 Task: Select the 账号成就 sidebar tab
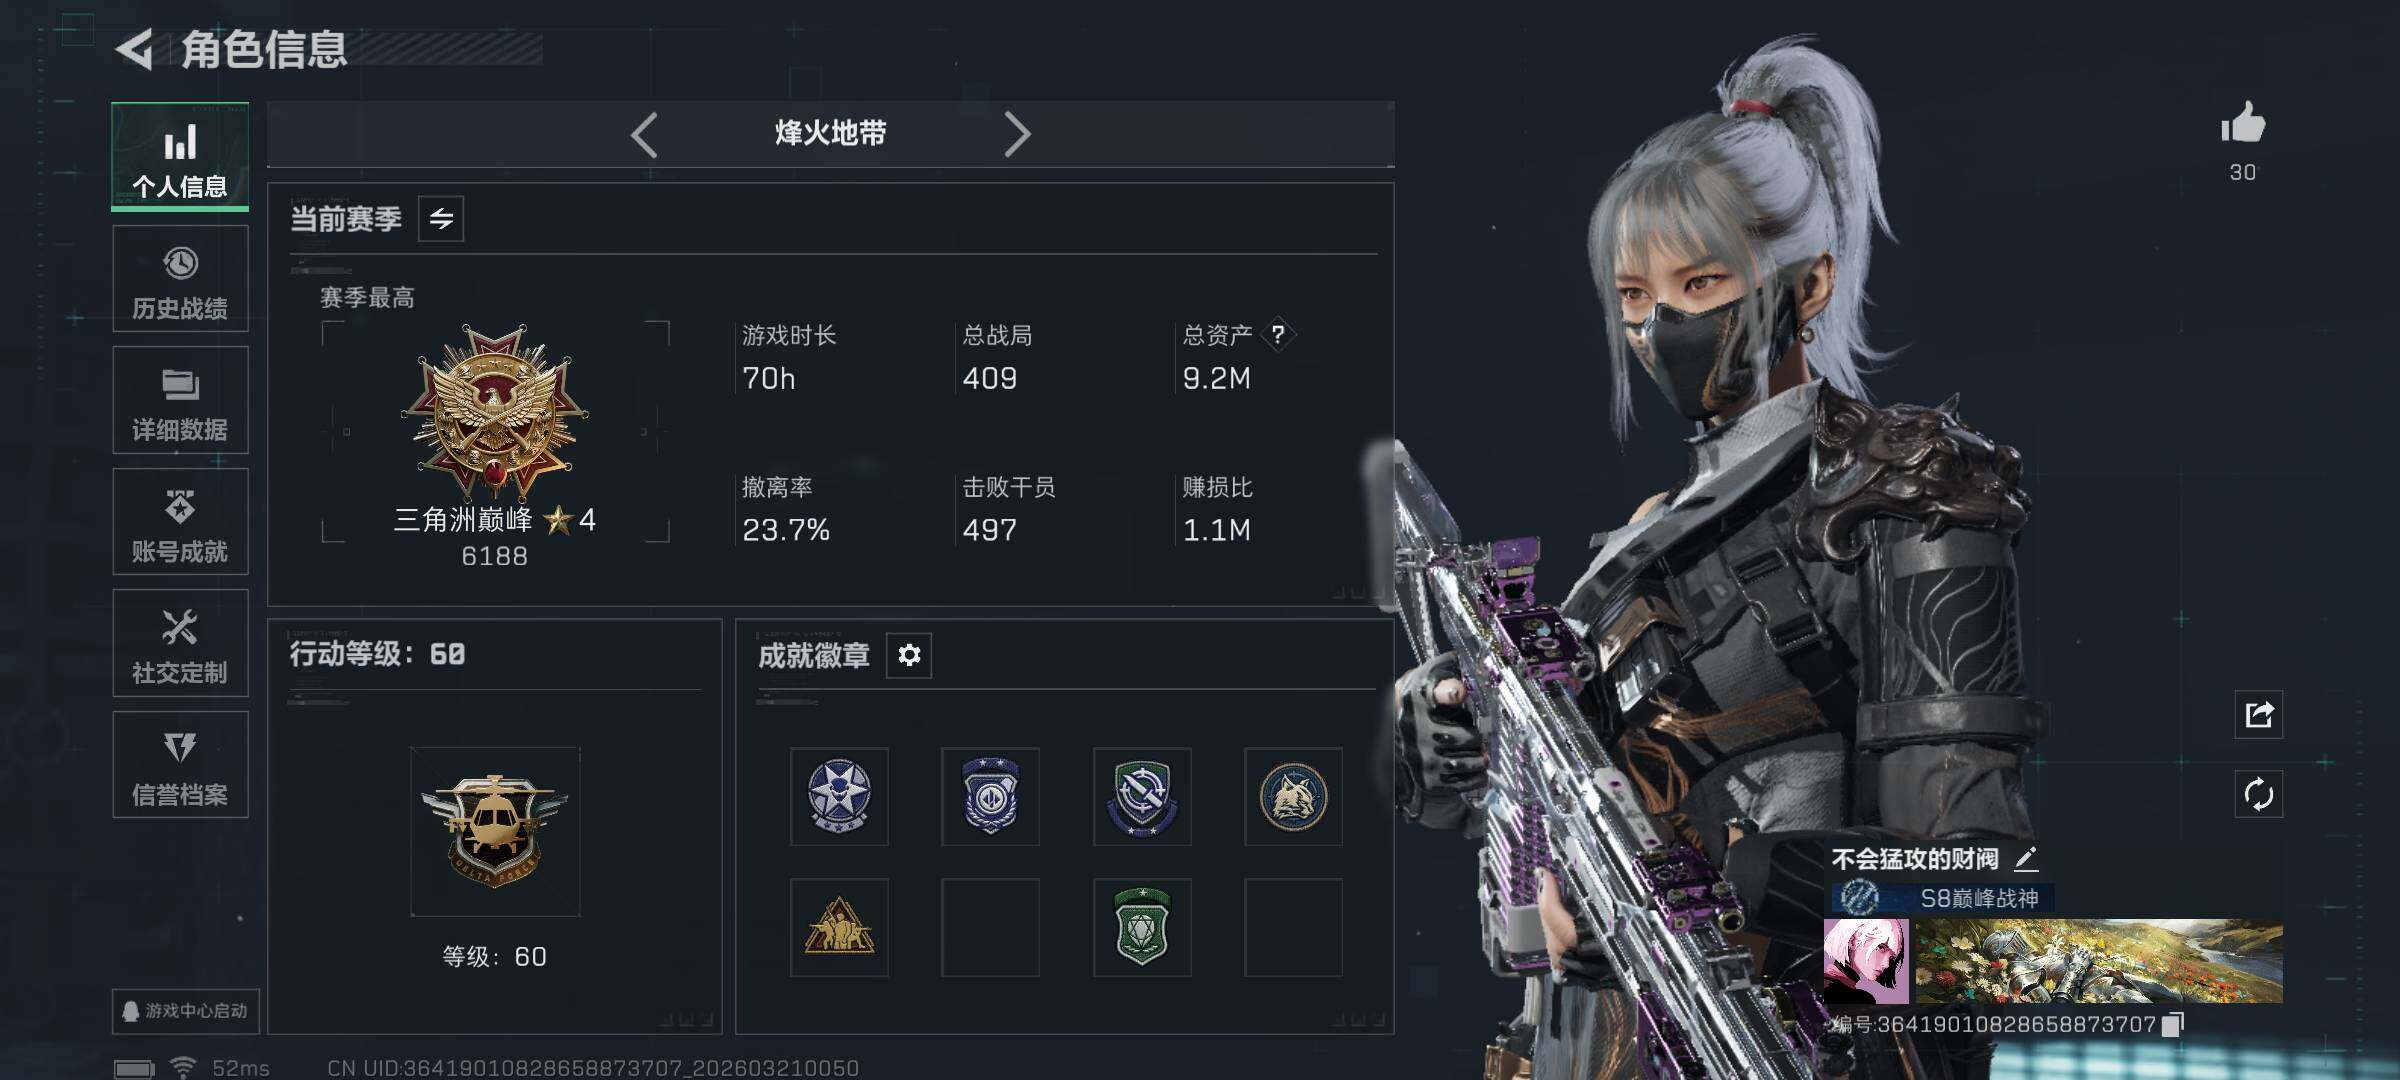(x=180, y=522)
